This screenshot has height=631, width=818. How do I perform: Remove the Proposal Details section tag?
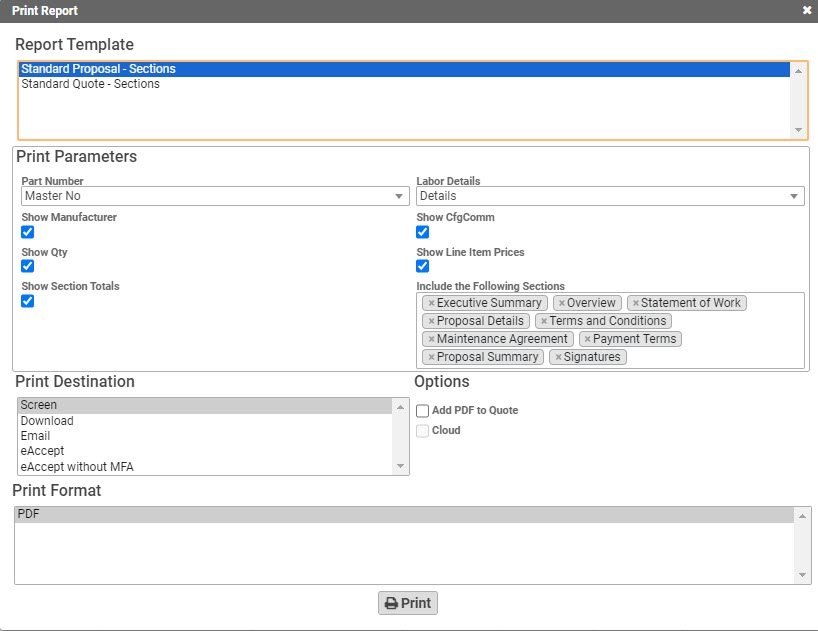(x=431, y=321)
